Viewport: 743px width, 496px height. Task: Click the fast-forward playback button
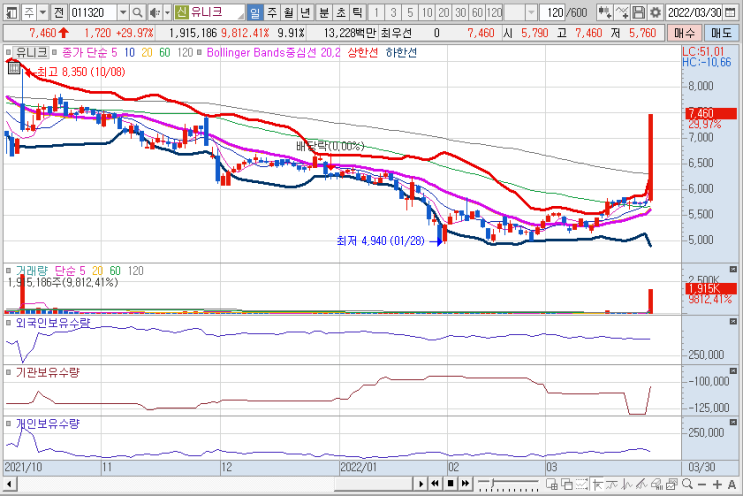(465, 484)
